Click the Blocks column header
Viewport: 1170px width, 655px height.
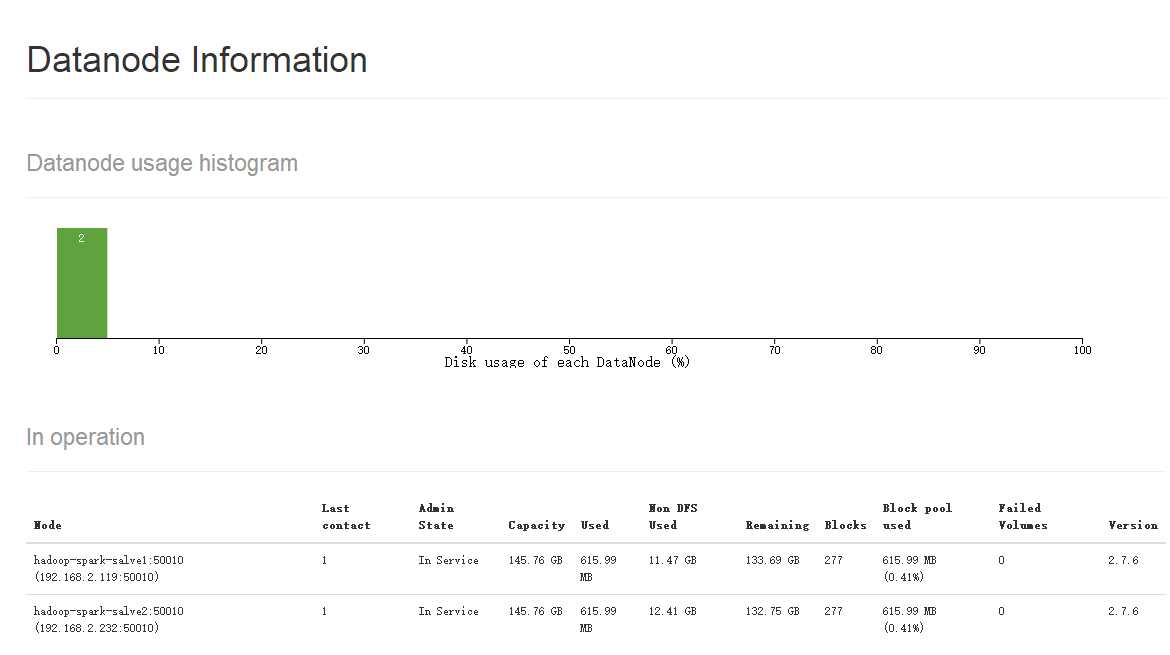click(x=845, y=525)
